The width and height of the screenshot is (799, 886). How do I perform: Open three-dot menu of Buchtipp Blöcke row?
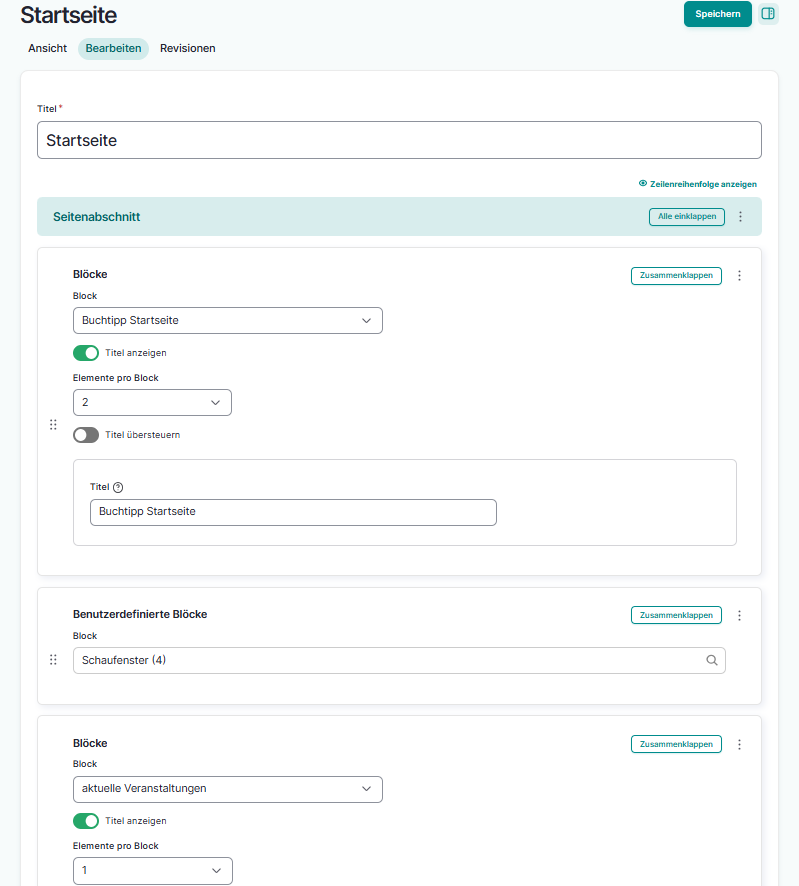pyautogui.click(x=740, y=276)
